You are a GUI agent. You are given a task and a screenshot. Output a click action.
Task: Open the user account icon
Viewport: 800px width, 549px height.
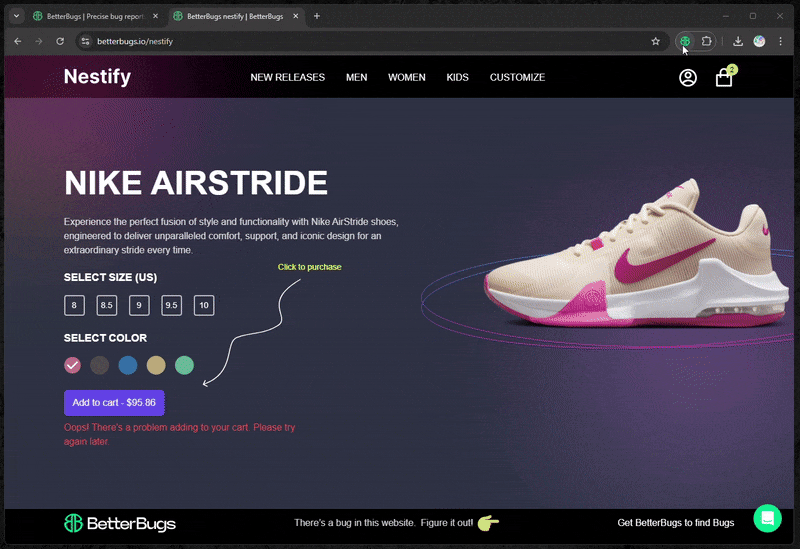coord(688,78)
